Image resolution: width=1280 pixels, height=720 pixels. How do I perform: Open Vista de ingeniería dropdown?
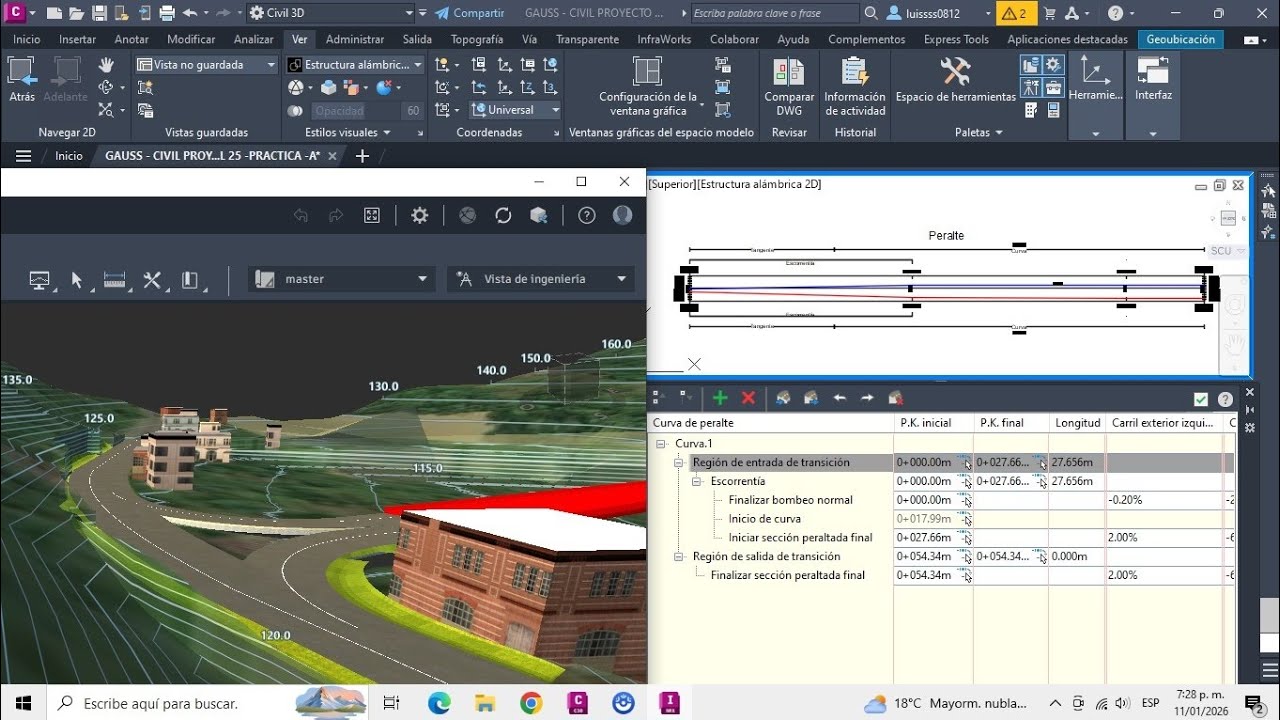coord(541,279)
